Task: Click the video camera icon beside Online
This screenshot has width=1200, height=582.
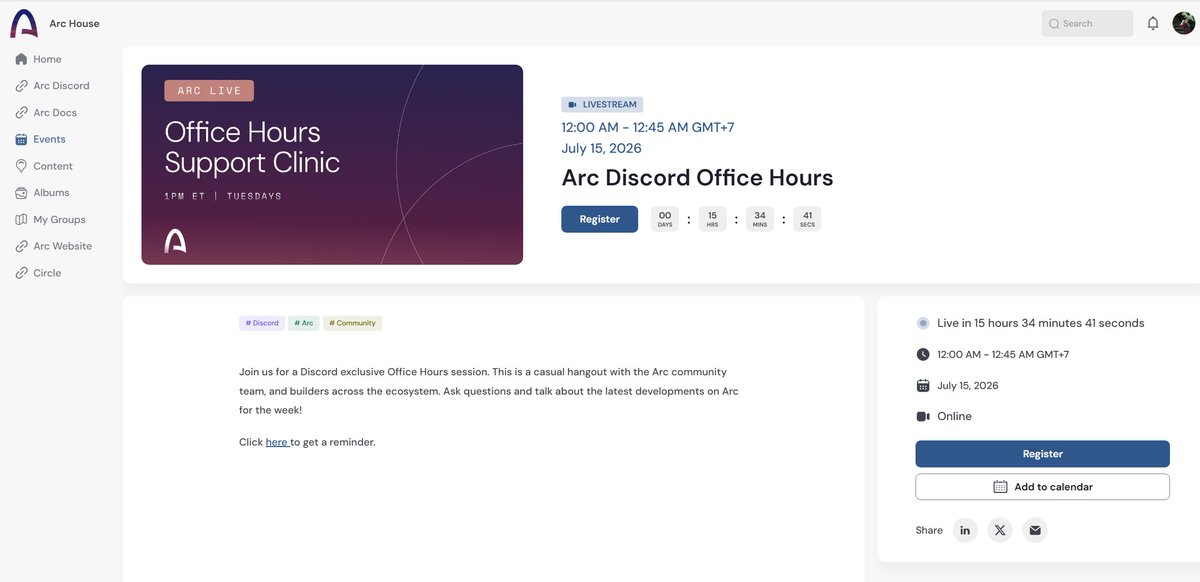Action: [923, 416]
